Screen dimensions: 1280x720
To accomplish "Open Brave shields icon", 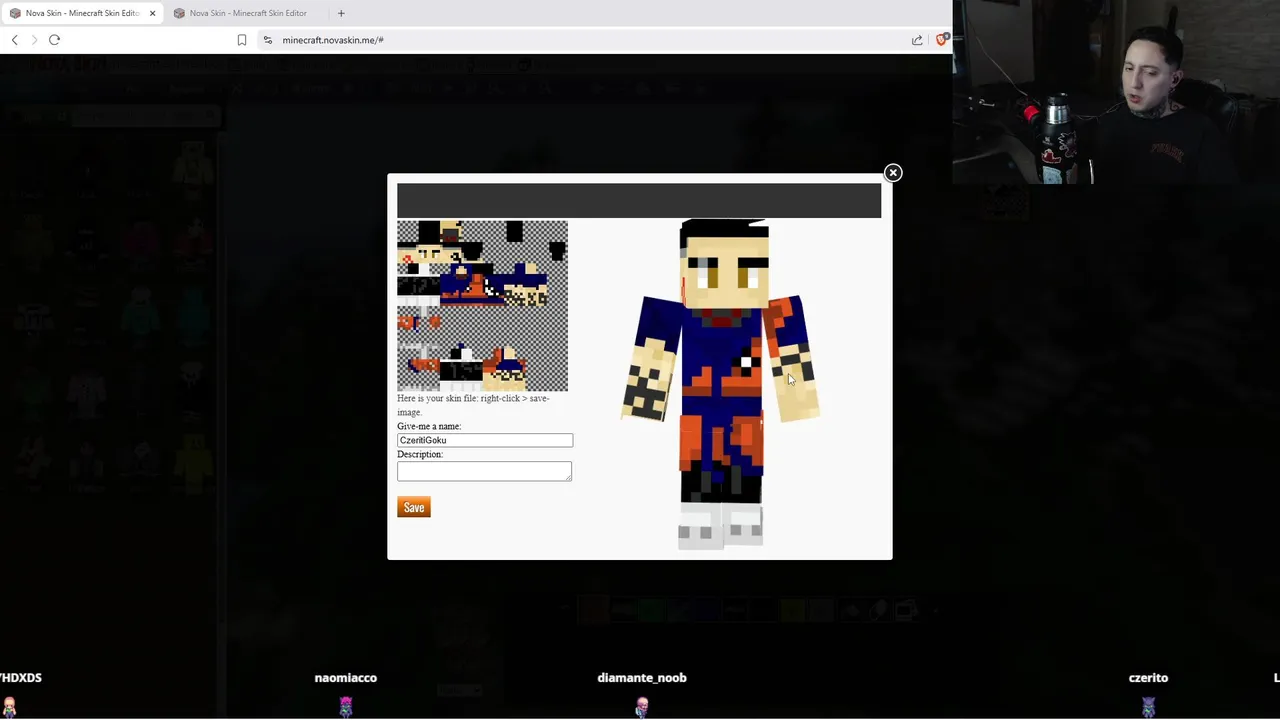I will [942, 40].
